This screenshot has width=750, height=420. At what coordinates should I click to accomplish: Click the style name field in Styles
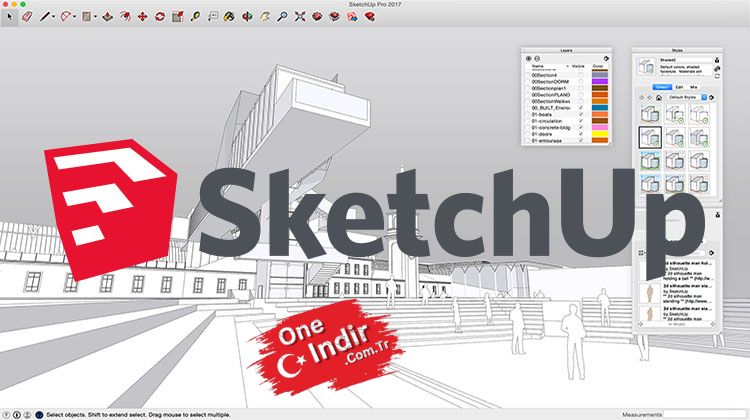click(685, 60)
